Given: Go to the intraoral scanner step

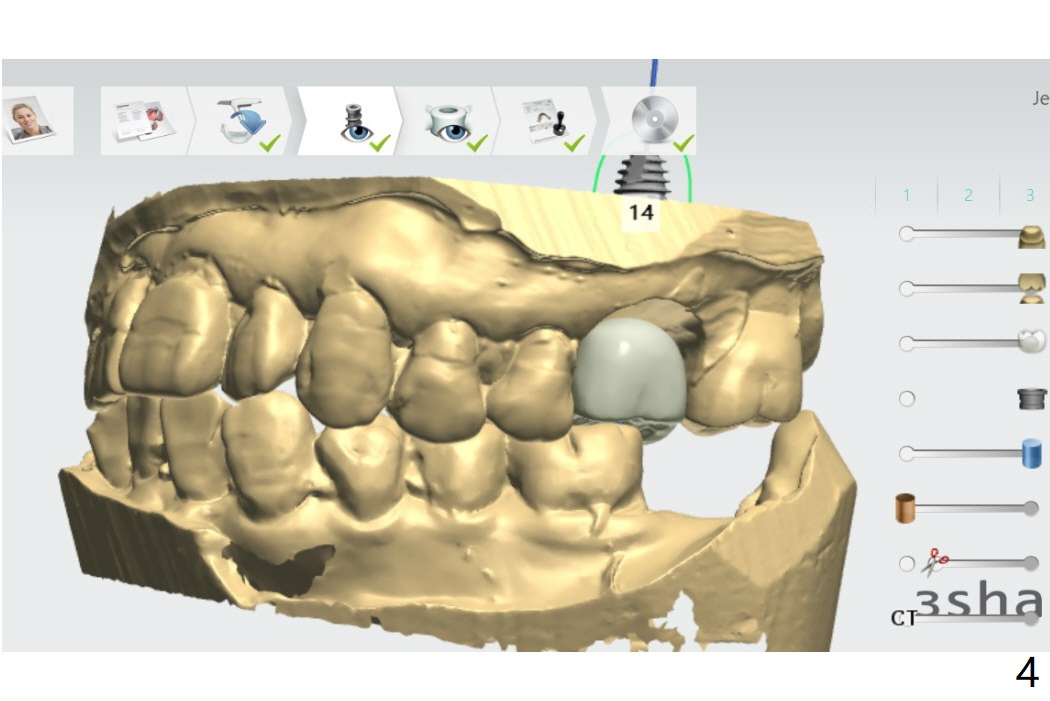Looking at the screenshot, I should pyautogui.click(x=241, y=121).
